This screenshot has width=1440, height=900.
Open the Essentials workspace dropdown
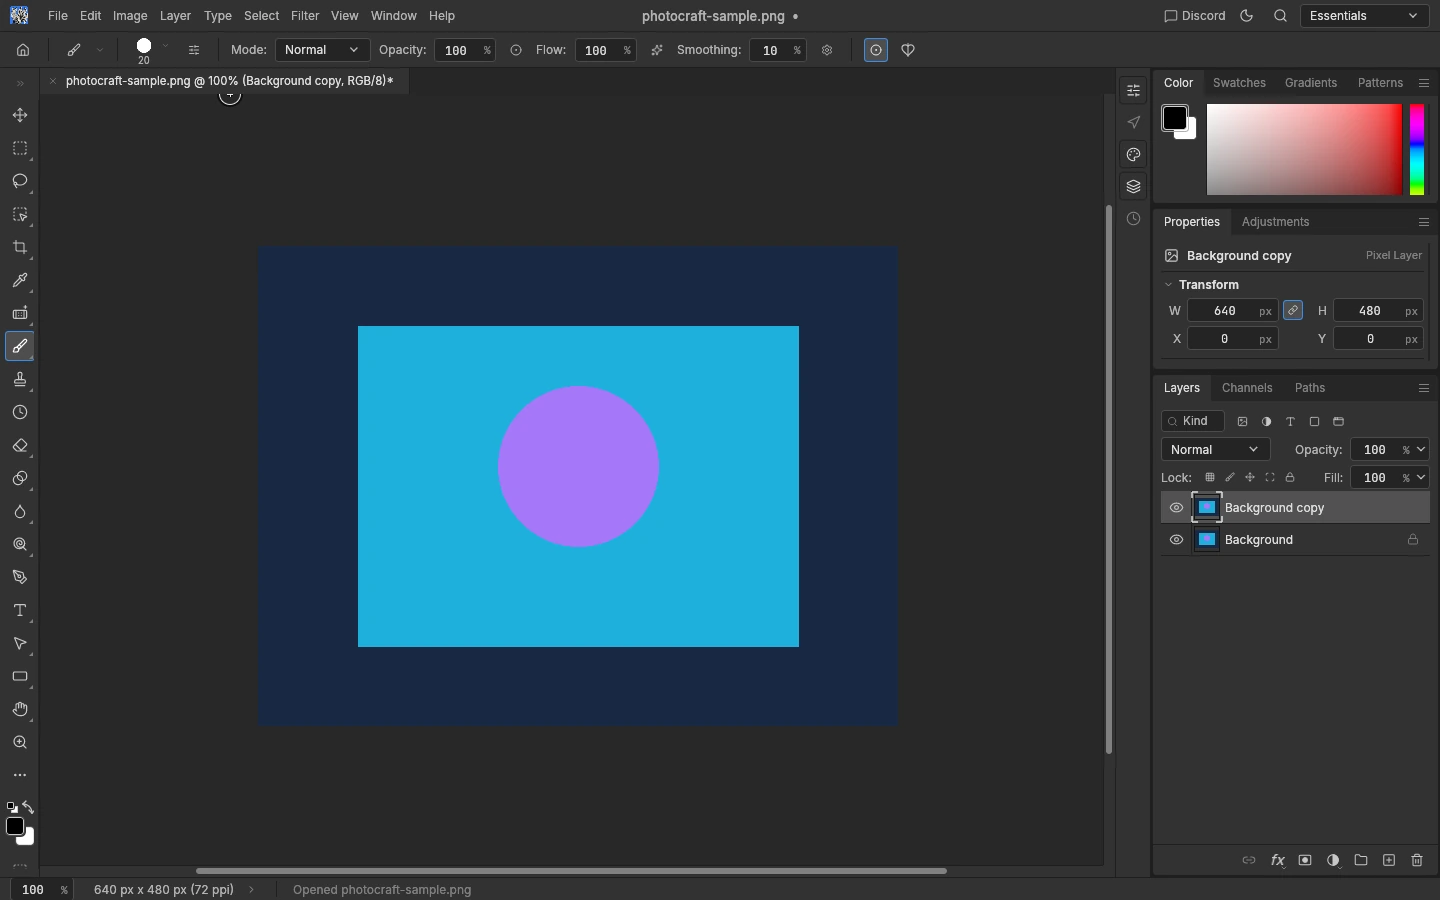coord(1364,16)
